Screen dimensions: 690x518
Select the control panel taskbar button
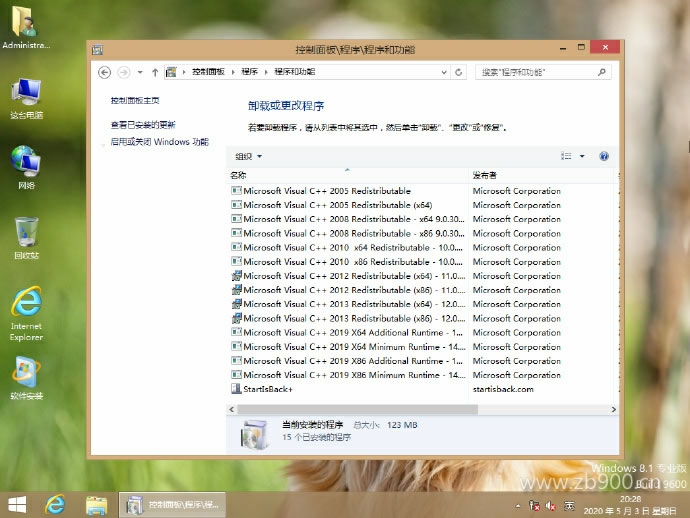coord(172,505)
